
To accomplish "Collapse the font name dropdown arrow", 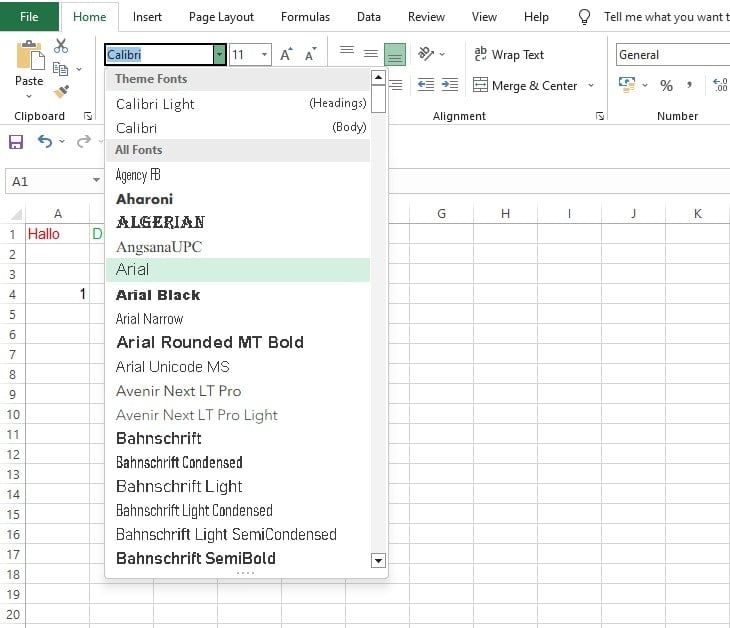I will pyautogui.click(x=219, y=55).
